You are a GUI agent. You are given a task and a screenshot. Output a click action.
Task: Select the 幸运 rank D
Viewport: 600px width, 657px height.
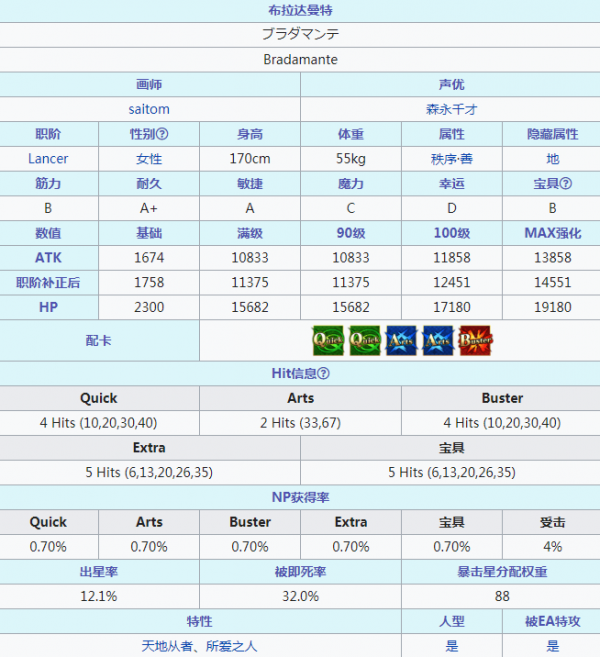click(x=452, y=208)
